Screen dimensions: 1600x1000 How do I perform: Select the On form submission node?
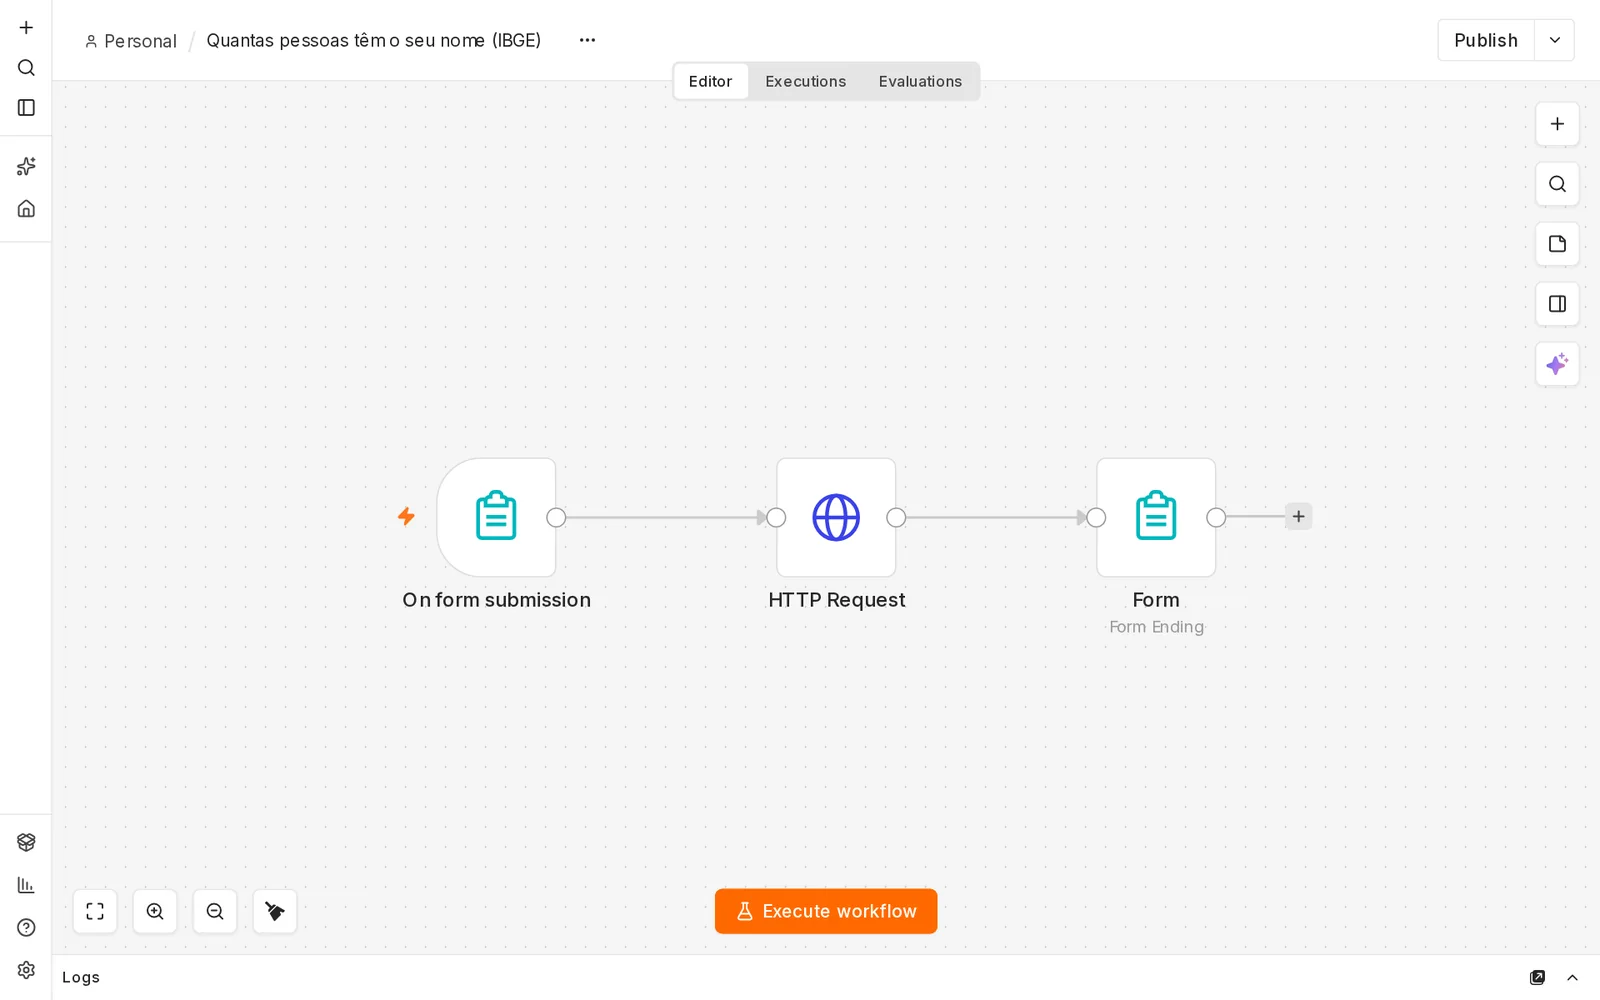point(496,517)
